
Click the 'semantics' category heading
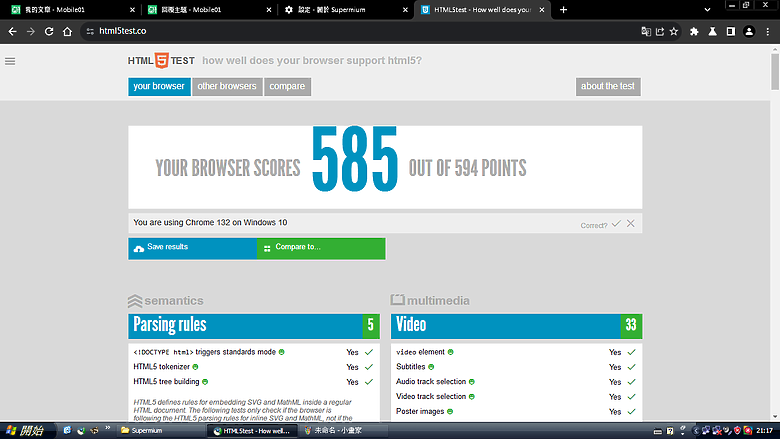(x=166, y=301)
